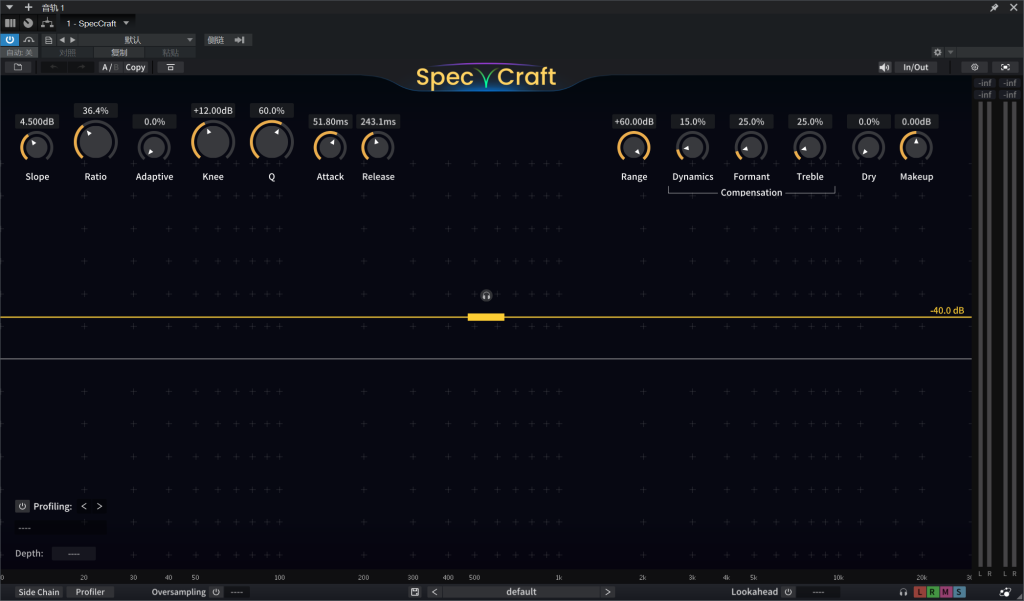
Task: Select the 复制 copy tab
Action: point(119,52)
